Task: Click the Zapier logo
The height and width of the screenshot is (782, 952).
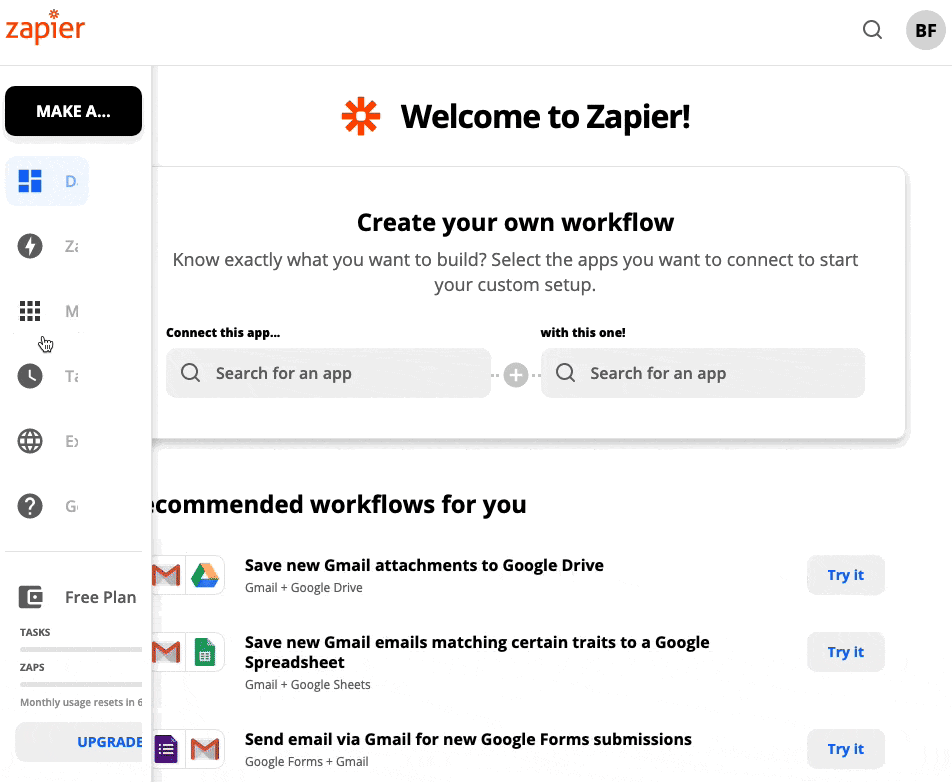Action: 45,27
